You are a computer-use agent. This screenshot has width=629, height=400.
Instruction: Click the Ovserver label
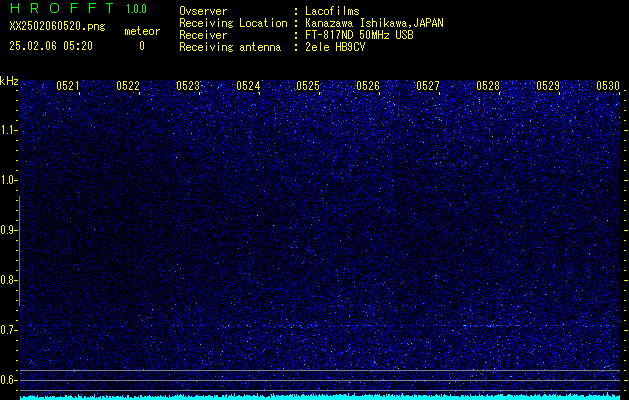pyautogui.click(x=203, y=11)
